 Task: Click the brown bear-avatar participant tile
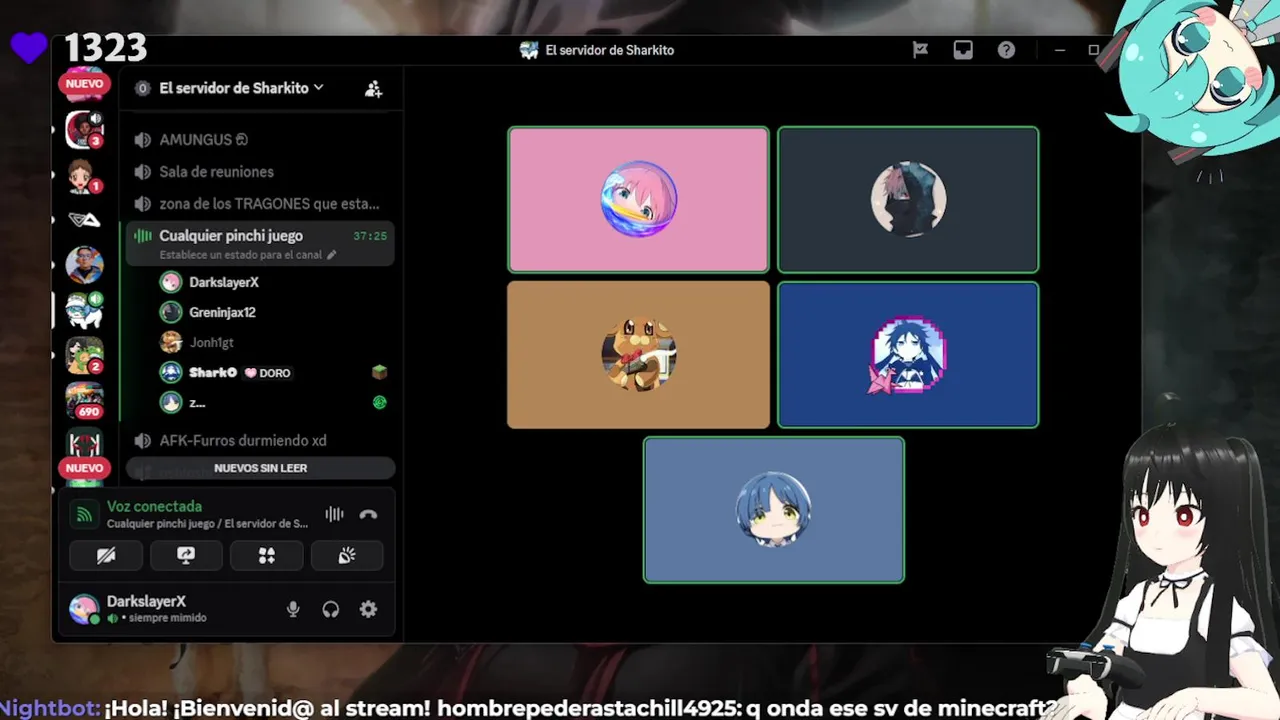638,355
